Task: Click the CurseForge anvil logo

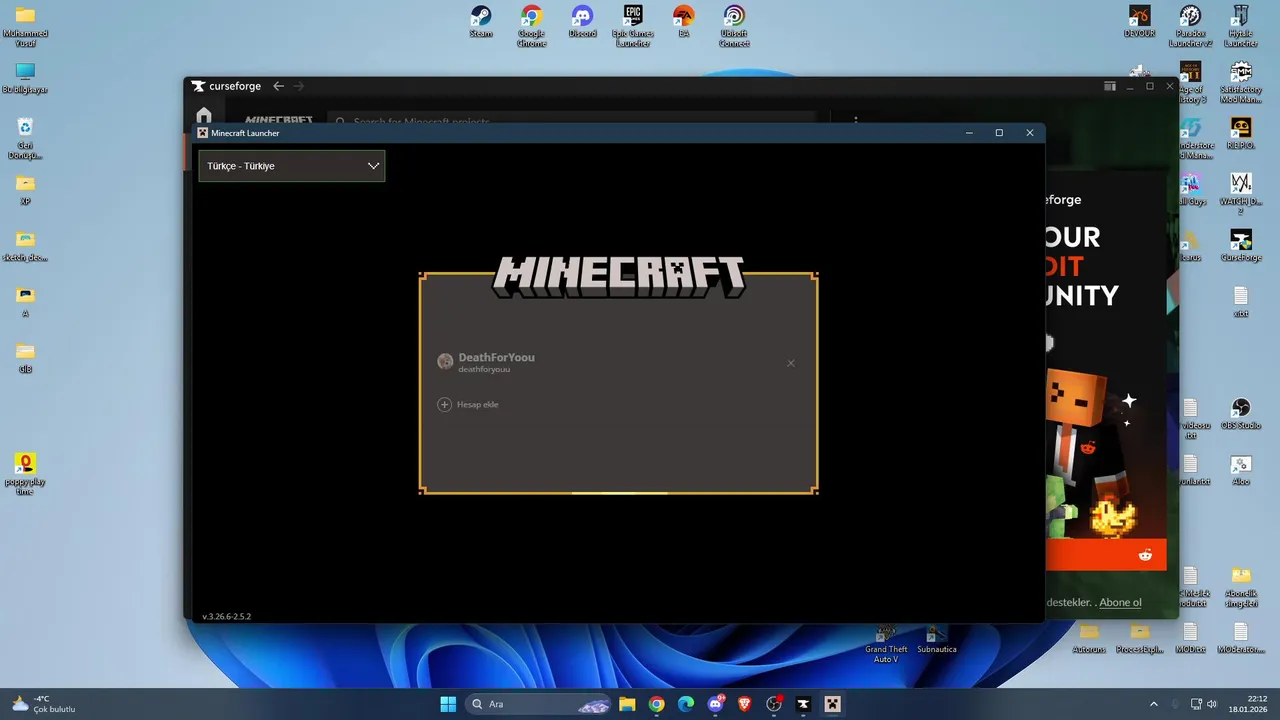Action: coord(198,86)
